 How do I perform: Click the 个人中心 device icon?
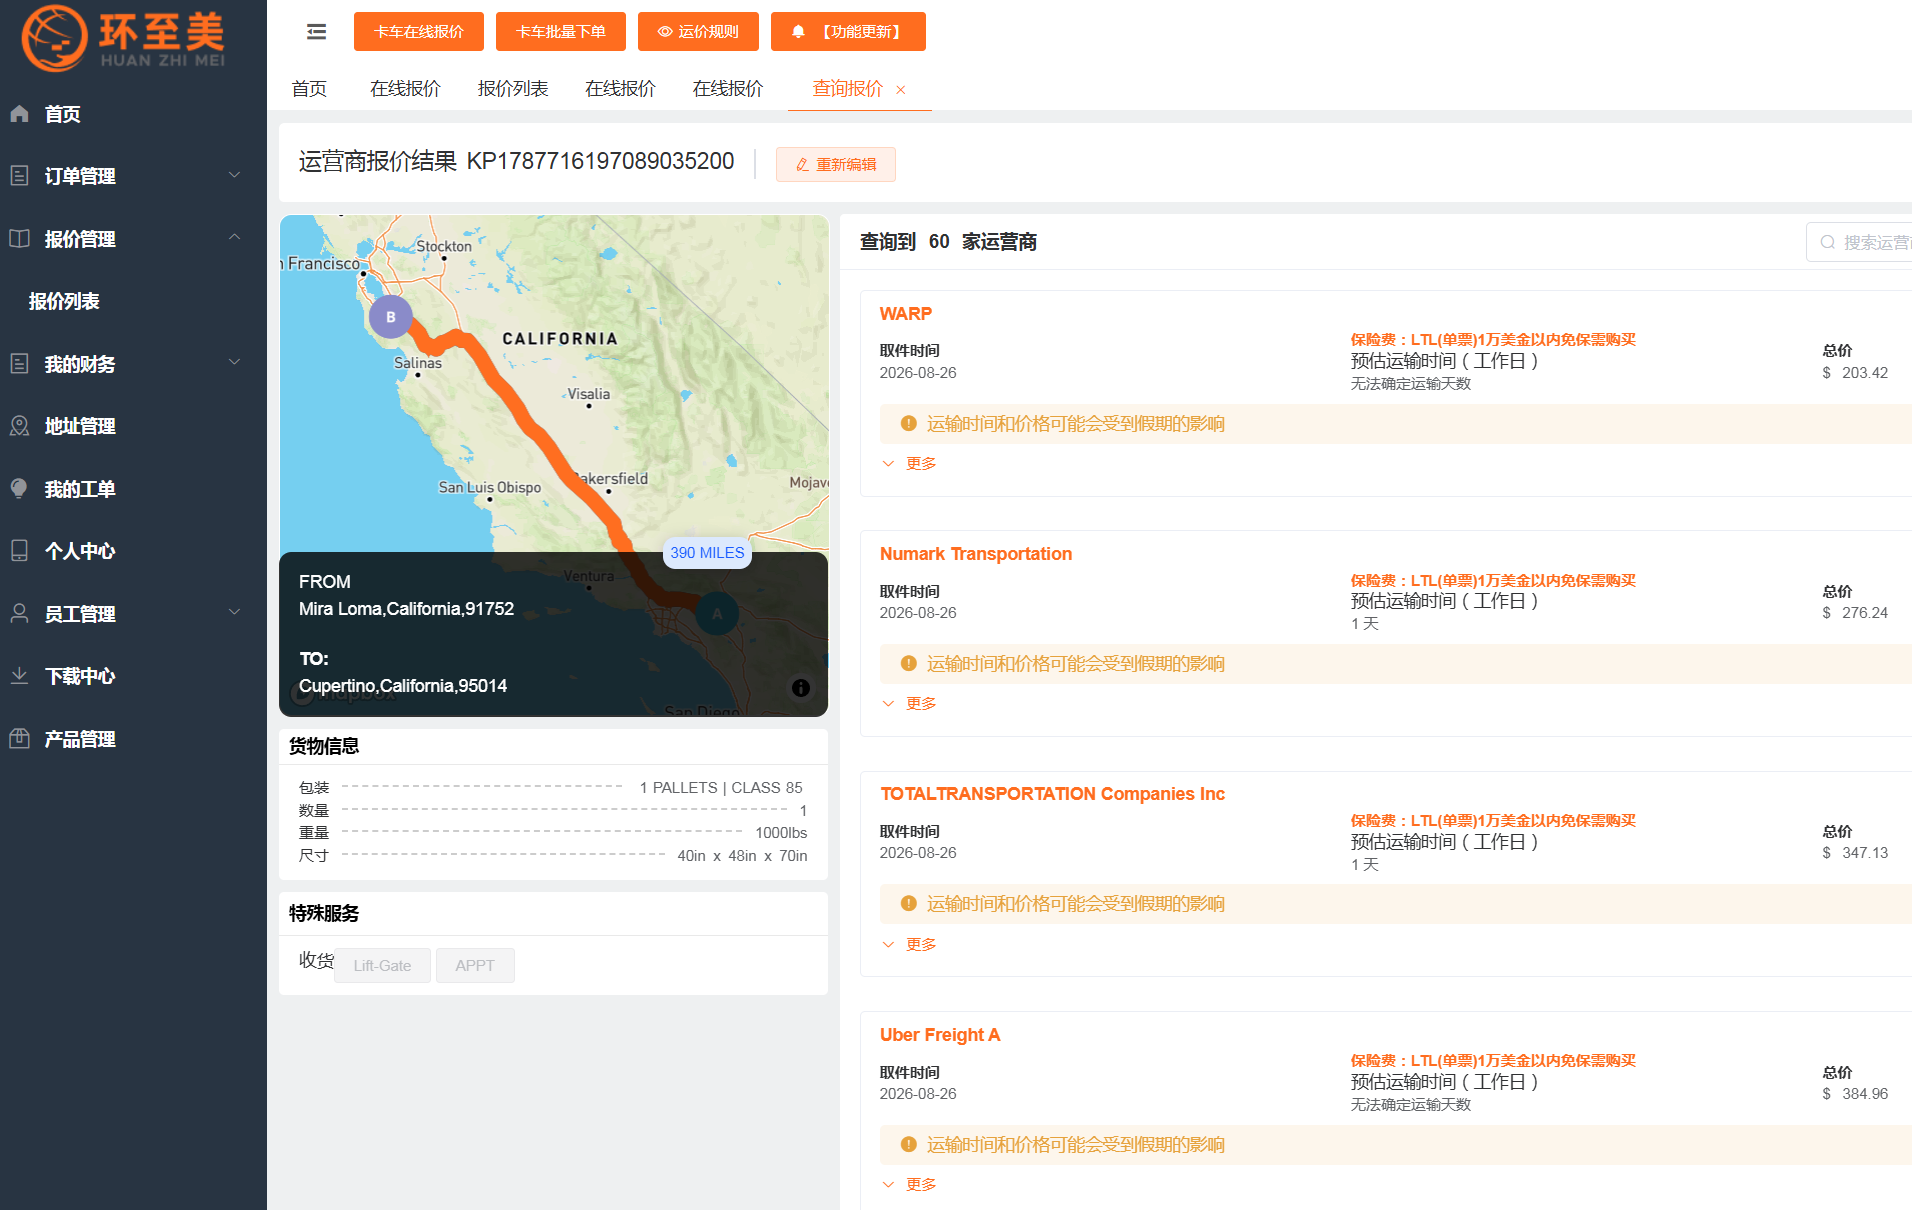click(x=19, y=551)
